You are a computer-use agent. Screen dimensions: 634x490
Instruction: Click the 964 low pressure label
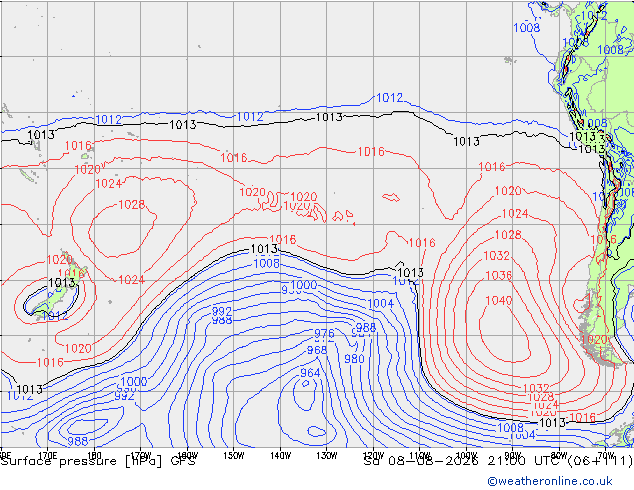(x=310, y=372)
